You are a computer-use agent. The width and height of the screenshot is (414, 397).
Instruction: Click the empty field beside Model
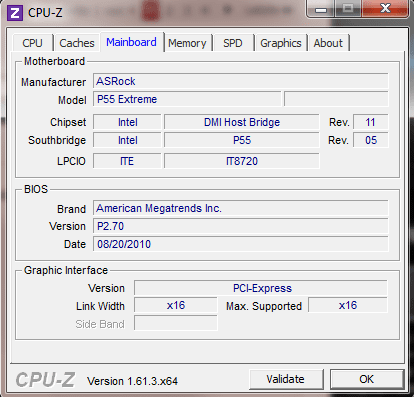point(336,99)
